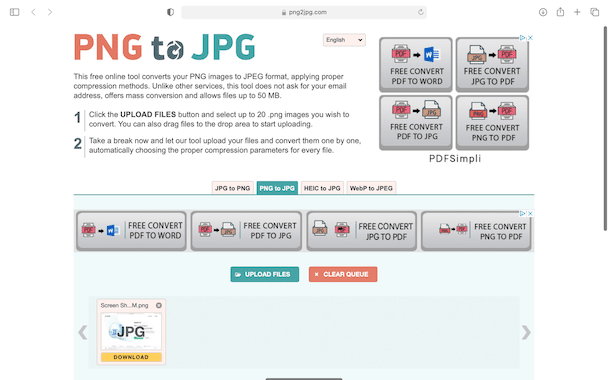Close the horizontal banner ad
Image resolution: width=608 pixels, height=380 pixels.
pos(530,213)
